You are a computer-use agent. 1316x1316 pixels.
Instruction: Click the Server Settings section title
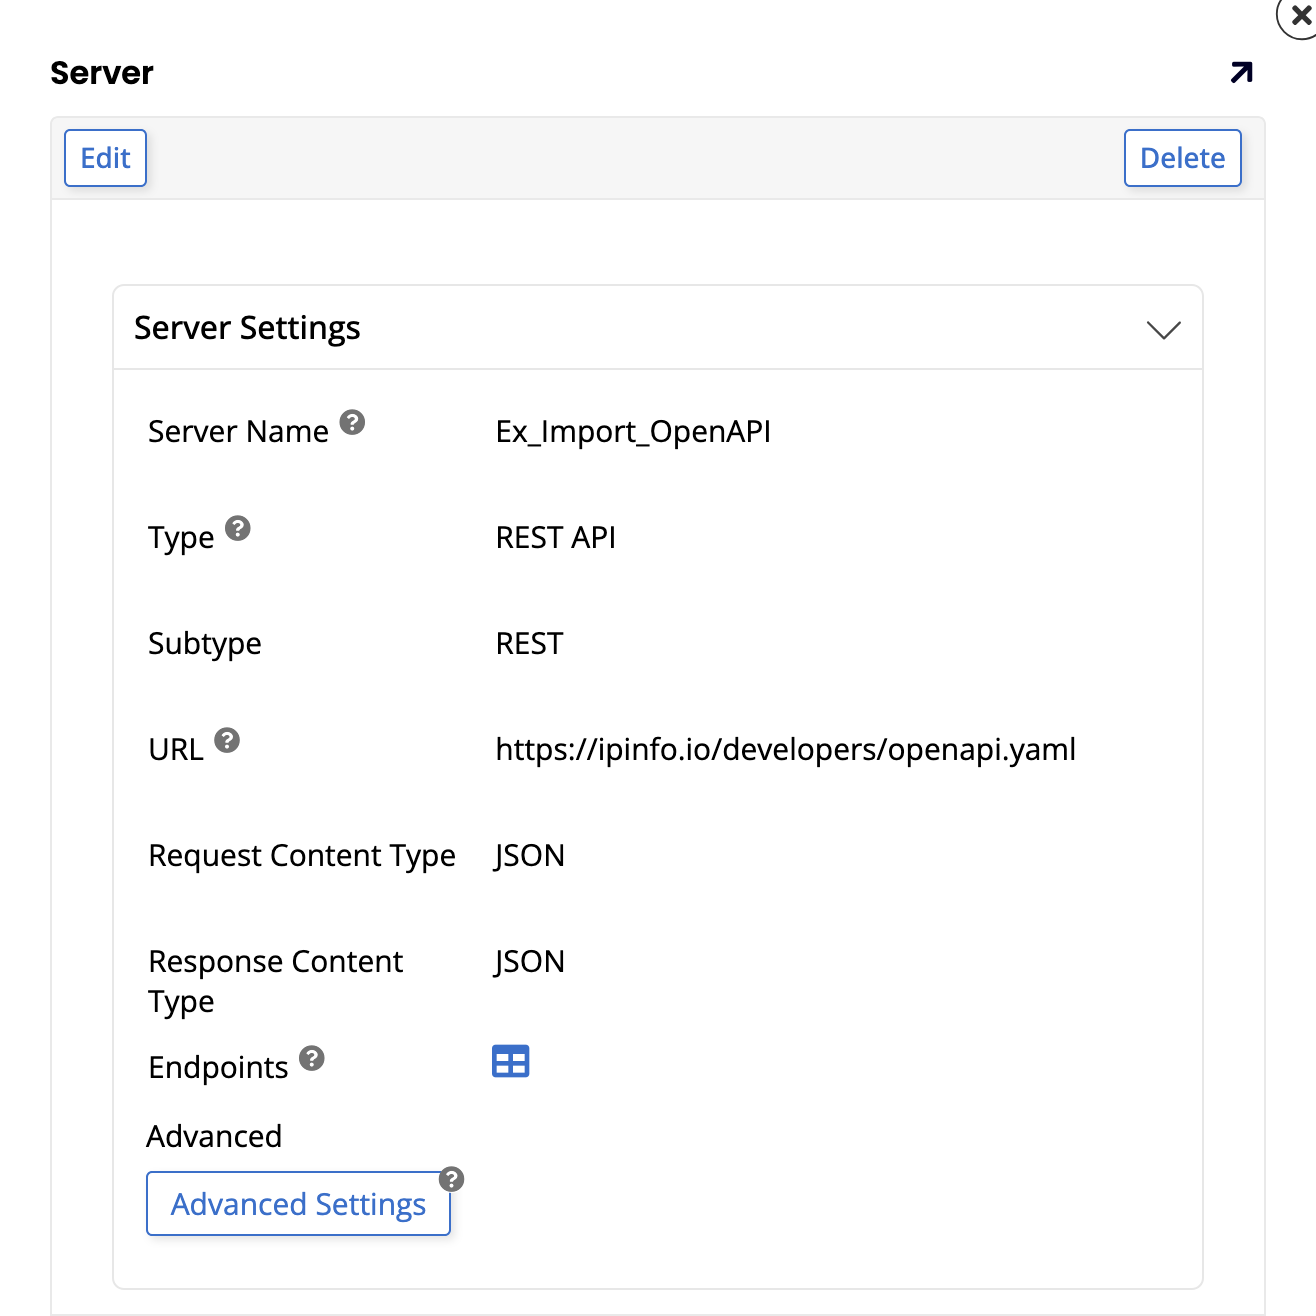pyautogui.click(x=247, y=328)
